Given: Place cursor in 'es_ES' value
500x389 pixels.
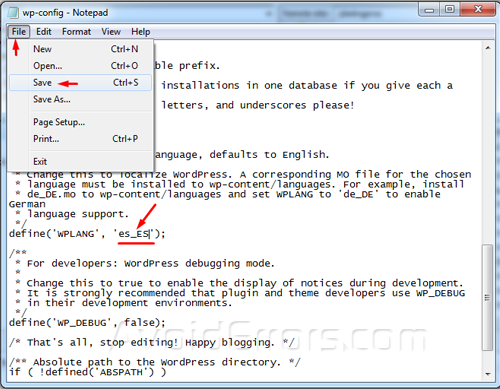Looking at the screenshot, I should click(x=134, y=234).
